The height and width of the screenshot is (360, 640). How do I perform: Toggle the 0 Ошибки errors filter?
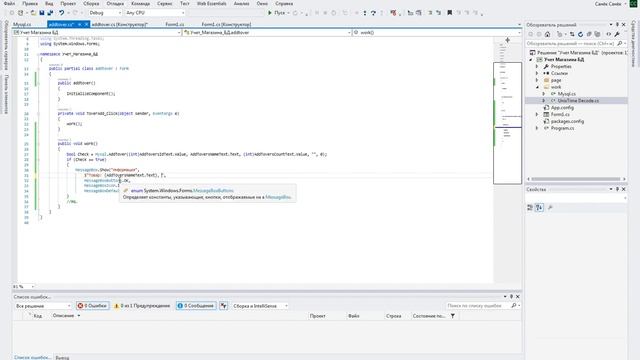coord(93,306)
